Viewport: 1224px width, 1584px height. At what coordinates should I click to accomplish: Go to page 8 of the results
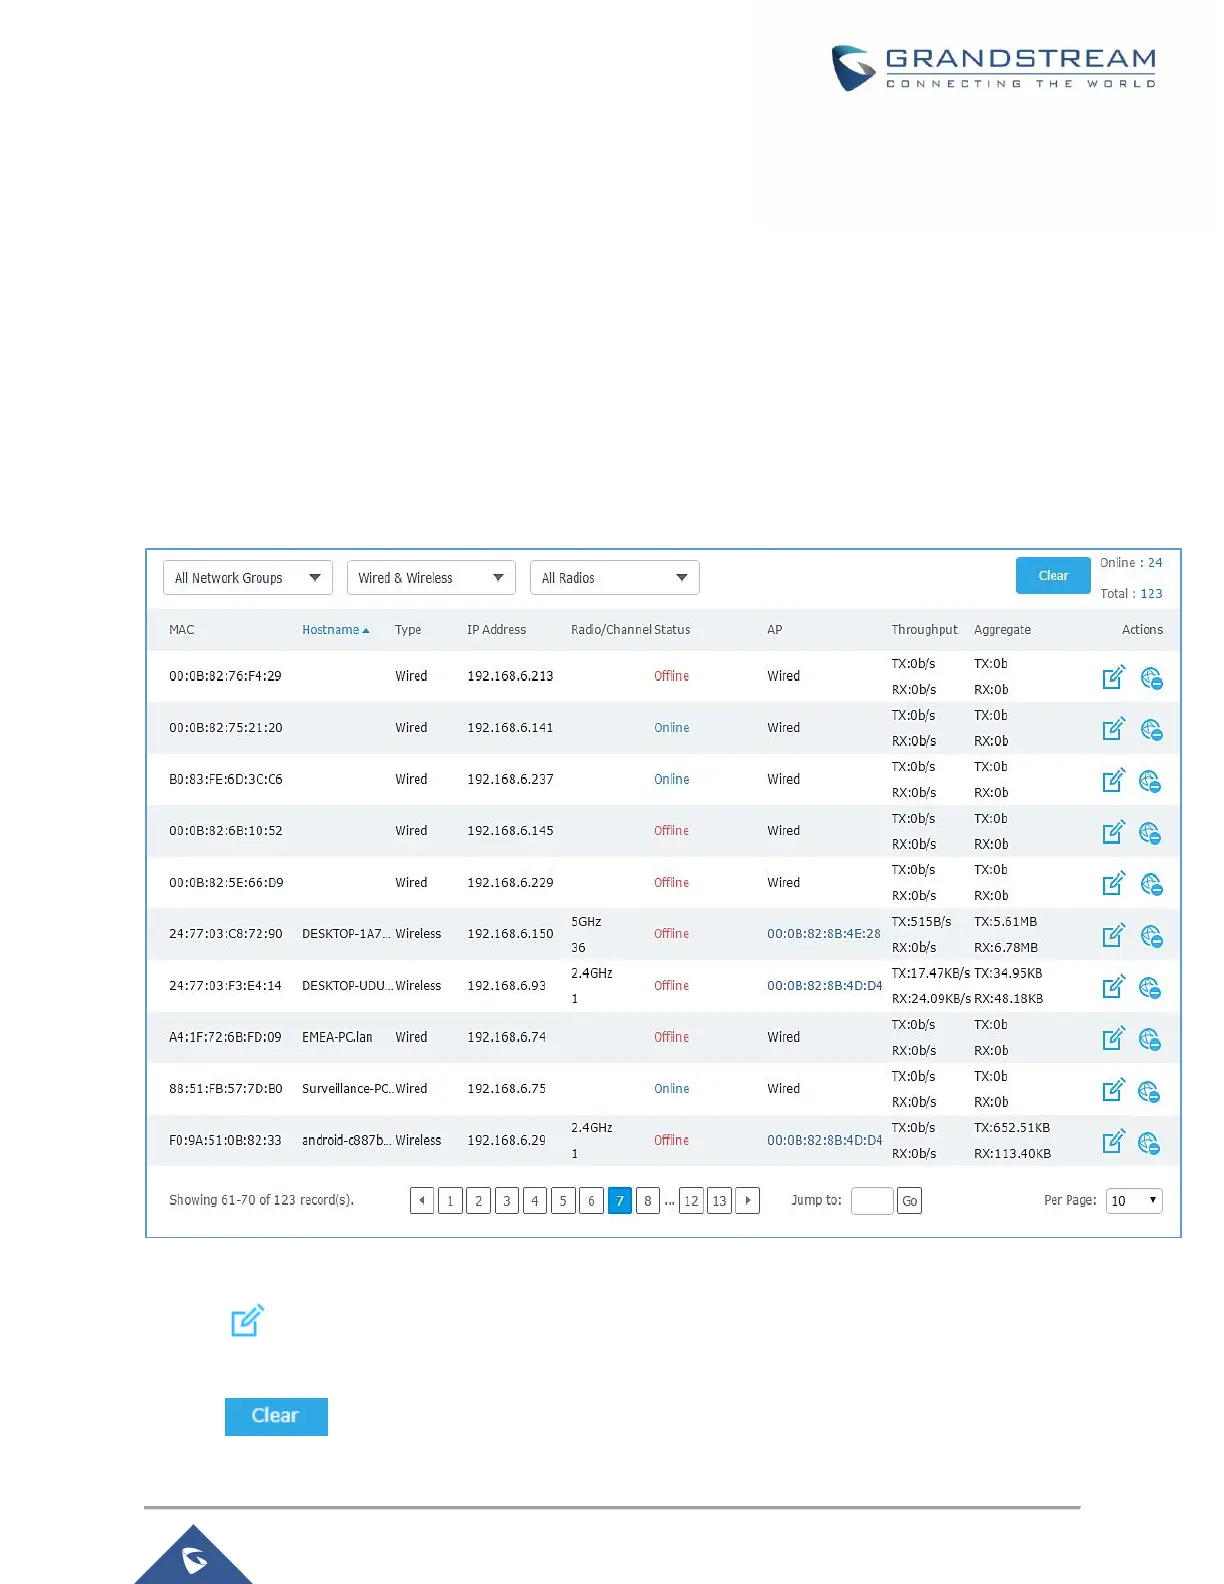(648, 1201)
